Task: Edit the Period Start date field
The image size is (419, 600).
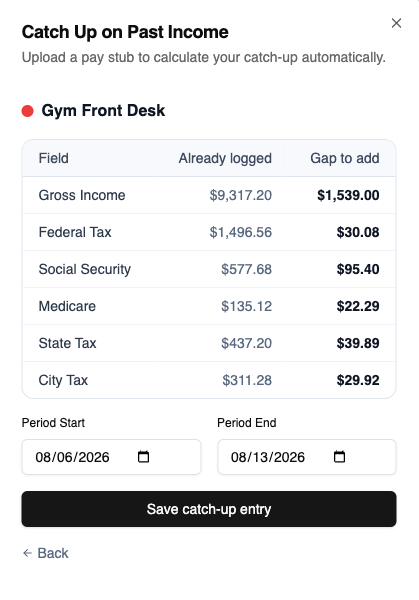Action: pyautogui.click(x=111, y=457)
